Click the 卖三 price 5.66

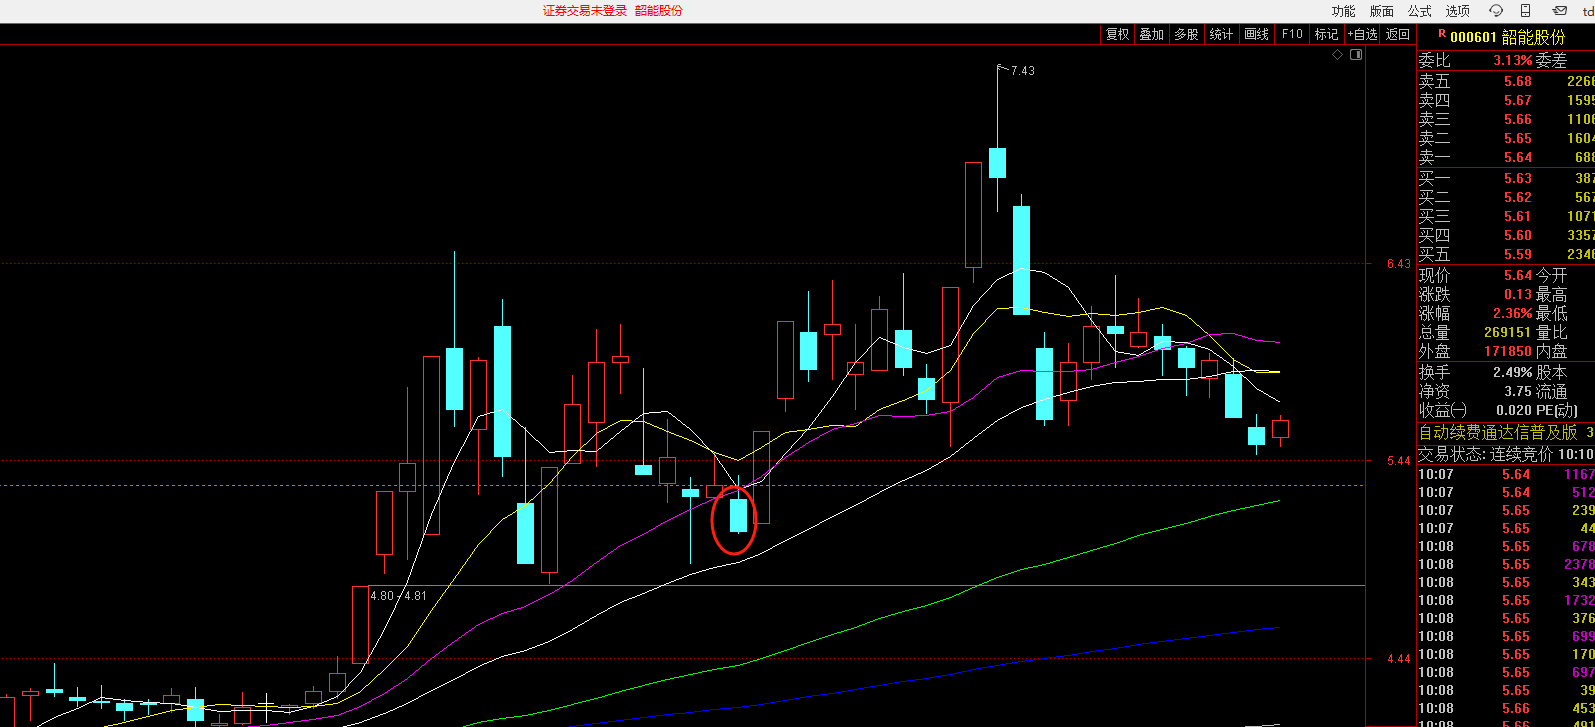pos(1518,120)
